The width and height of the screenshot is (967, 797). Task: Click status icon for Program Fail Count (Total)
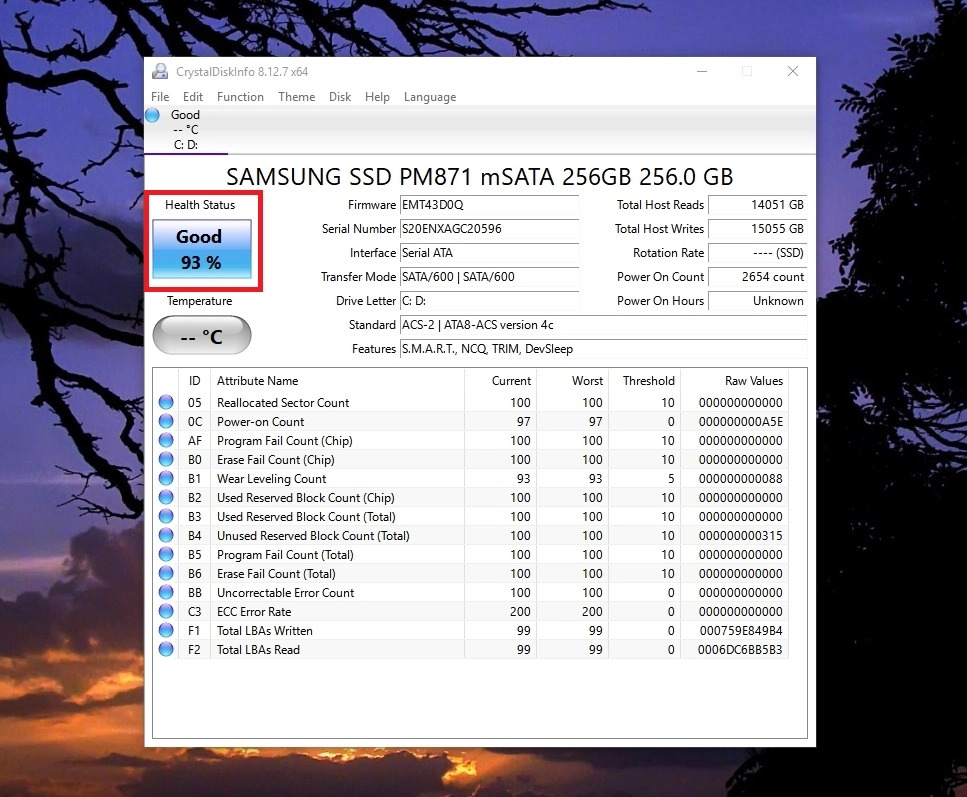click(166, 555)
